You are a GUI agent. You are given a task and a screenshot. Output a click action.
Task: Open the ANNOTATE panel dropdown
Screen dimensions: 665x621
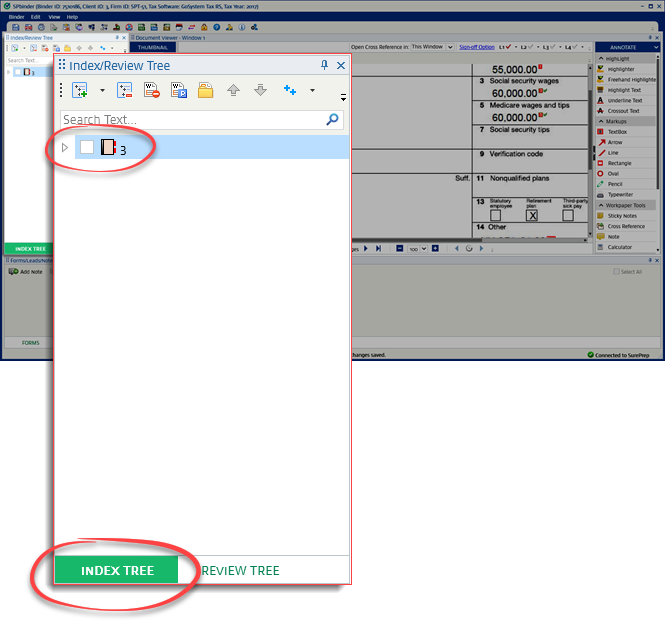(x=657, y=48)
